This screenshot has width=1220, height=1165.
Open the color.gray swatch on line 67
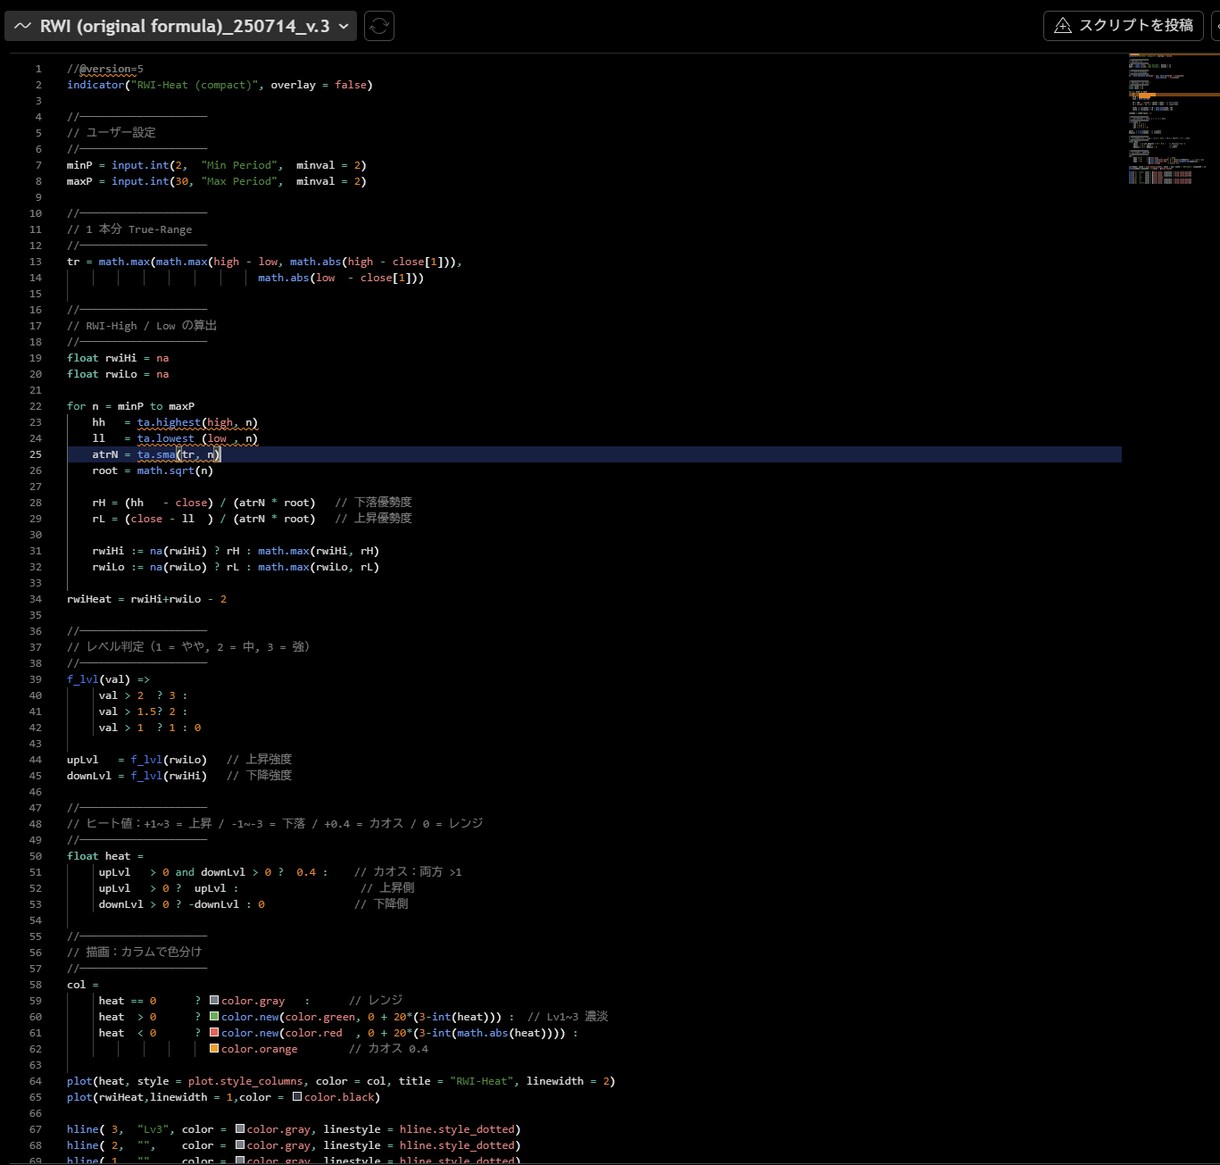(240, 1128)
